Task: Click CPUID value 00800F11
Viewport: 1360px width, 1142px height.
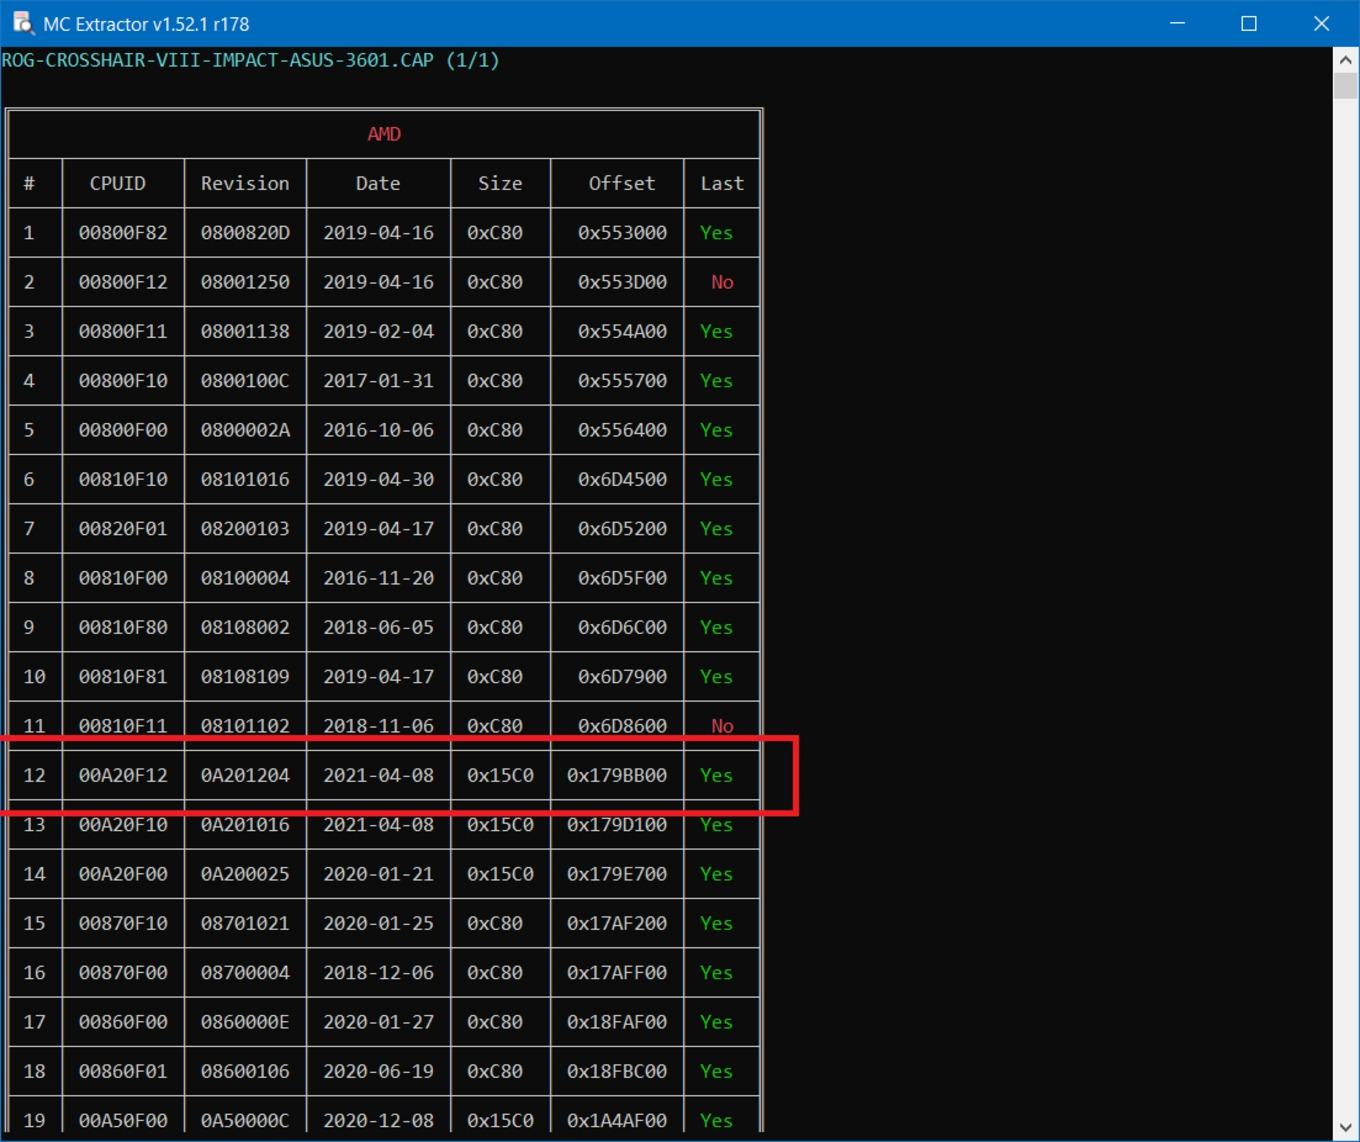Action: click(123, 331)
